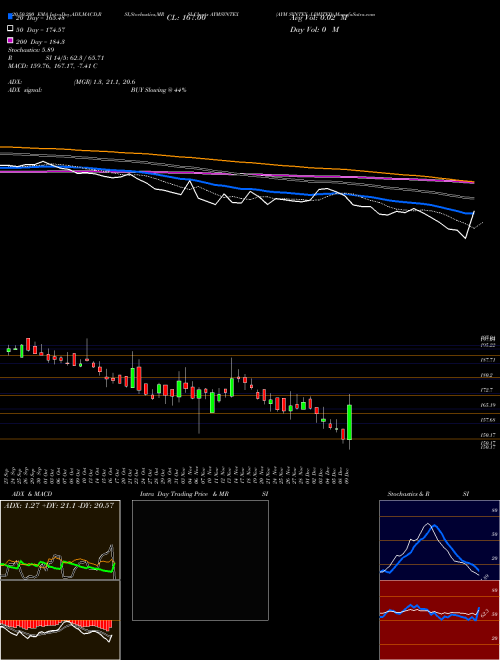500x660 pixels.
Task: Click the 'Day Vol: 0 M' text
Action: click(314, 29)
